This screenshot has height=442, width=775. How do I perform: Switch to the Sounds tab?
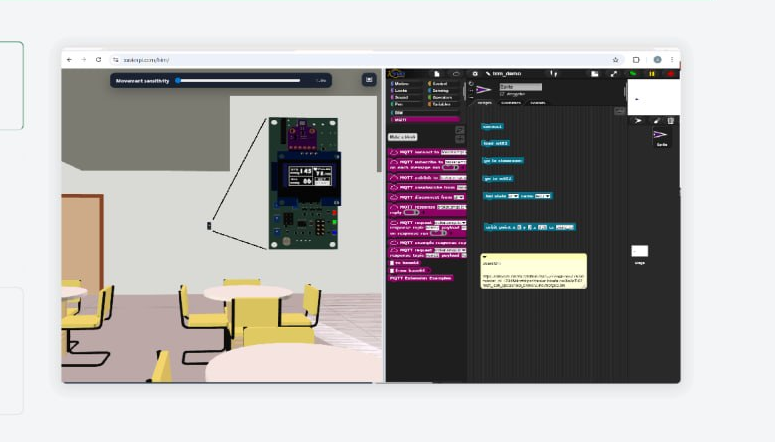pyautogui.click(x=537, y=103)
